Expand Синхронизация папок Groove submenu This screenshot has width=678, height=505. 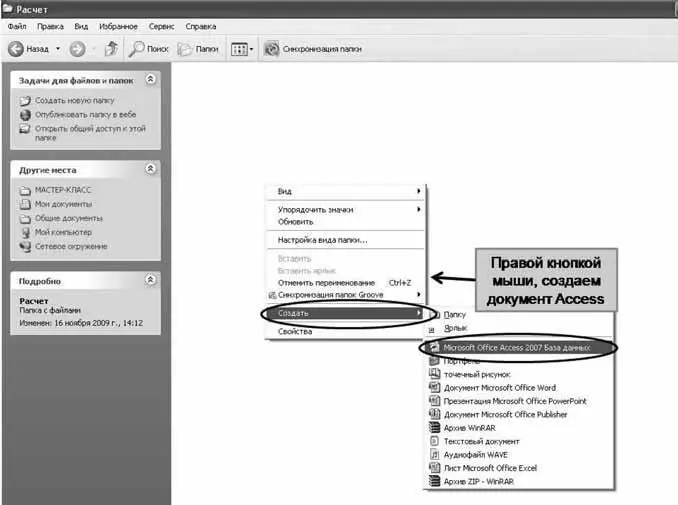pos(345,295)
